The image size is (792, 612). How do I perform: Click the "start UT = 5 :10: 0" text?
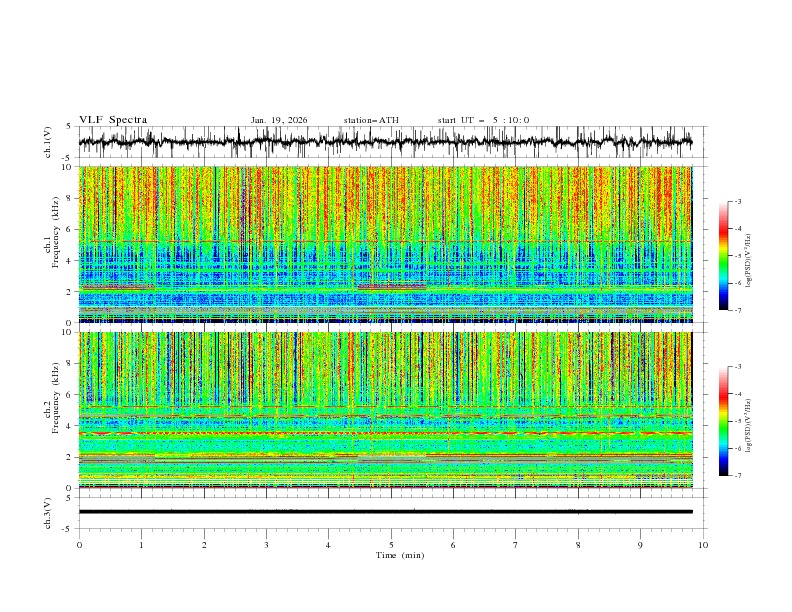pos(483,120)
